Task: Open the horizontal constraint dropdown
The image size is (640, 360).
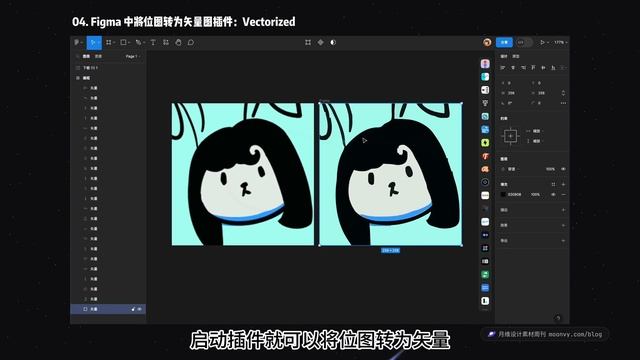Action: 536,131
